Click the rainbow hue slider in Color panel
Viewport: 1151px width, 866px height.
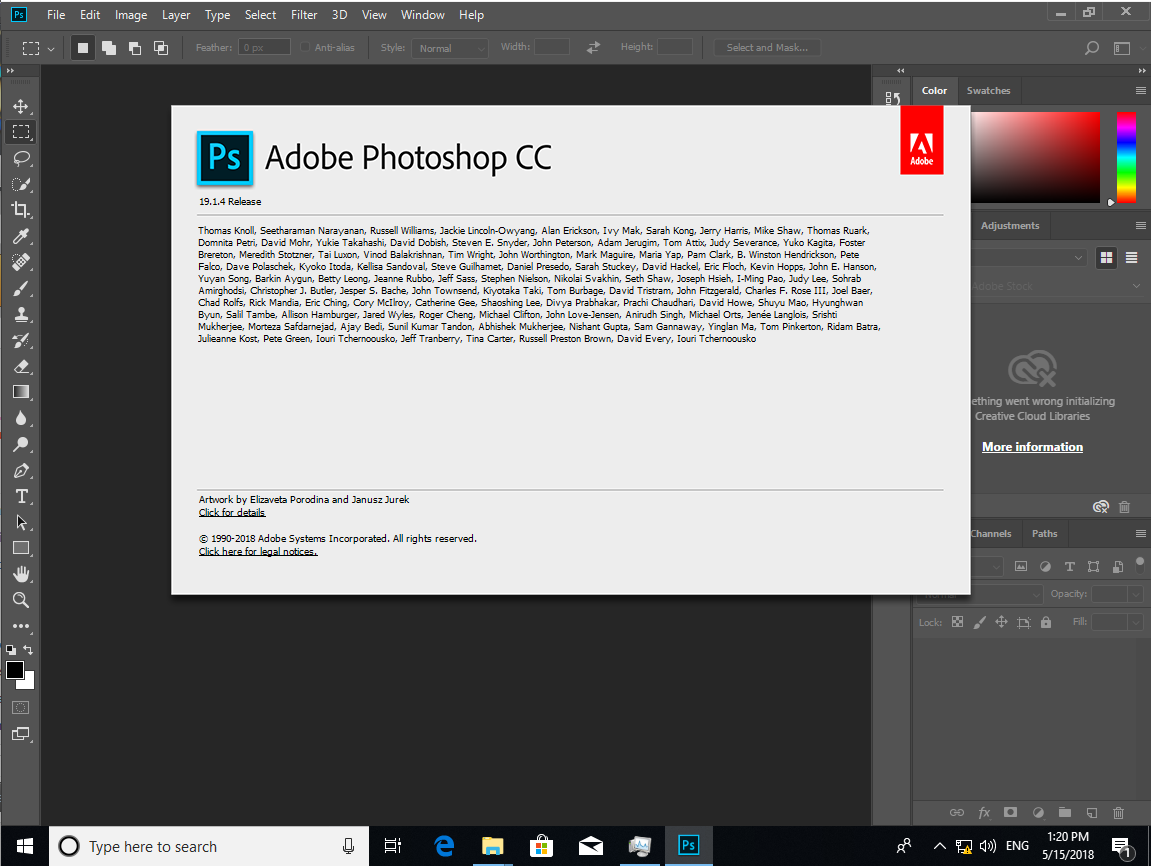[x=1126, y=157]
